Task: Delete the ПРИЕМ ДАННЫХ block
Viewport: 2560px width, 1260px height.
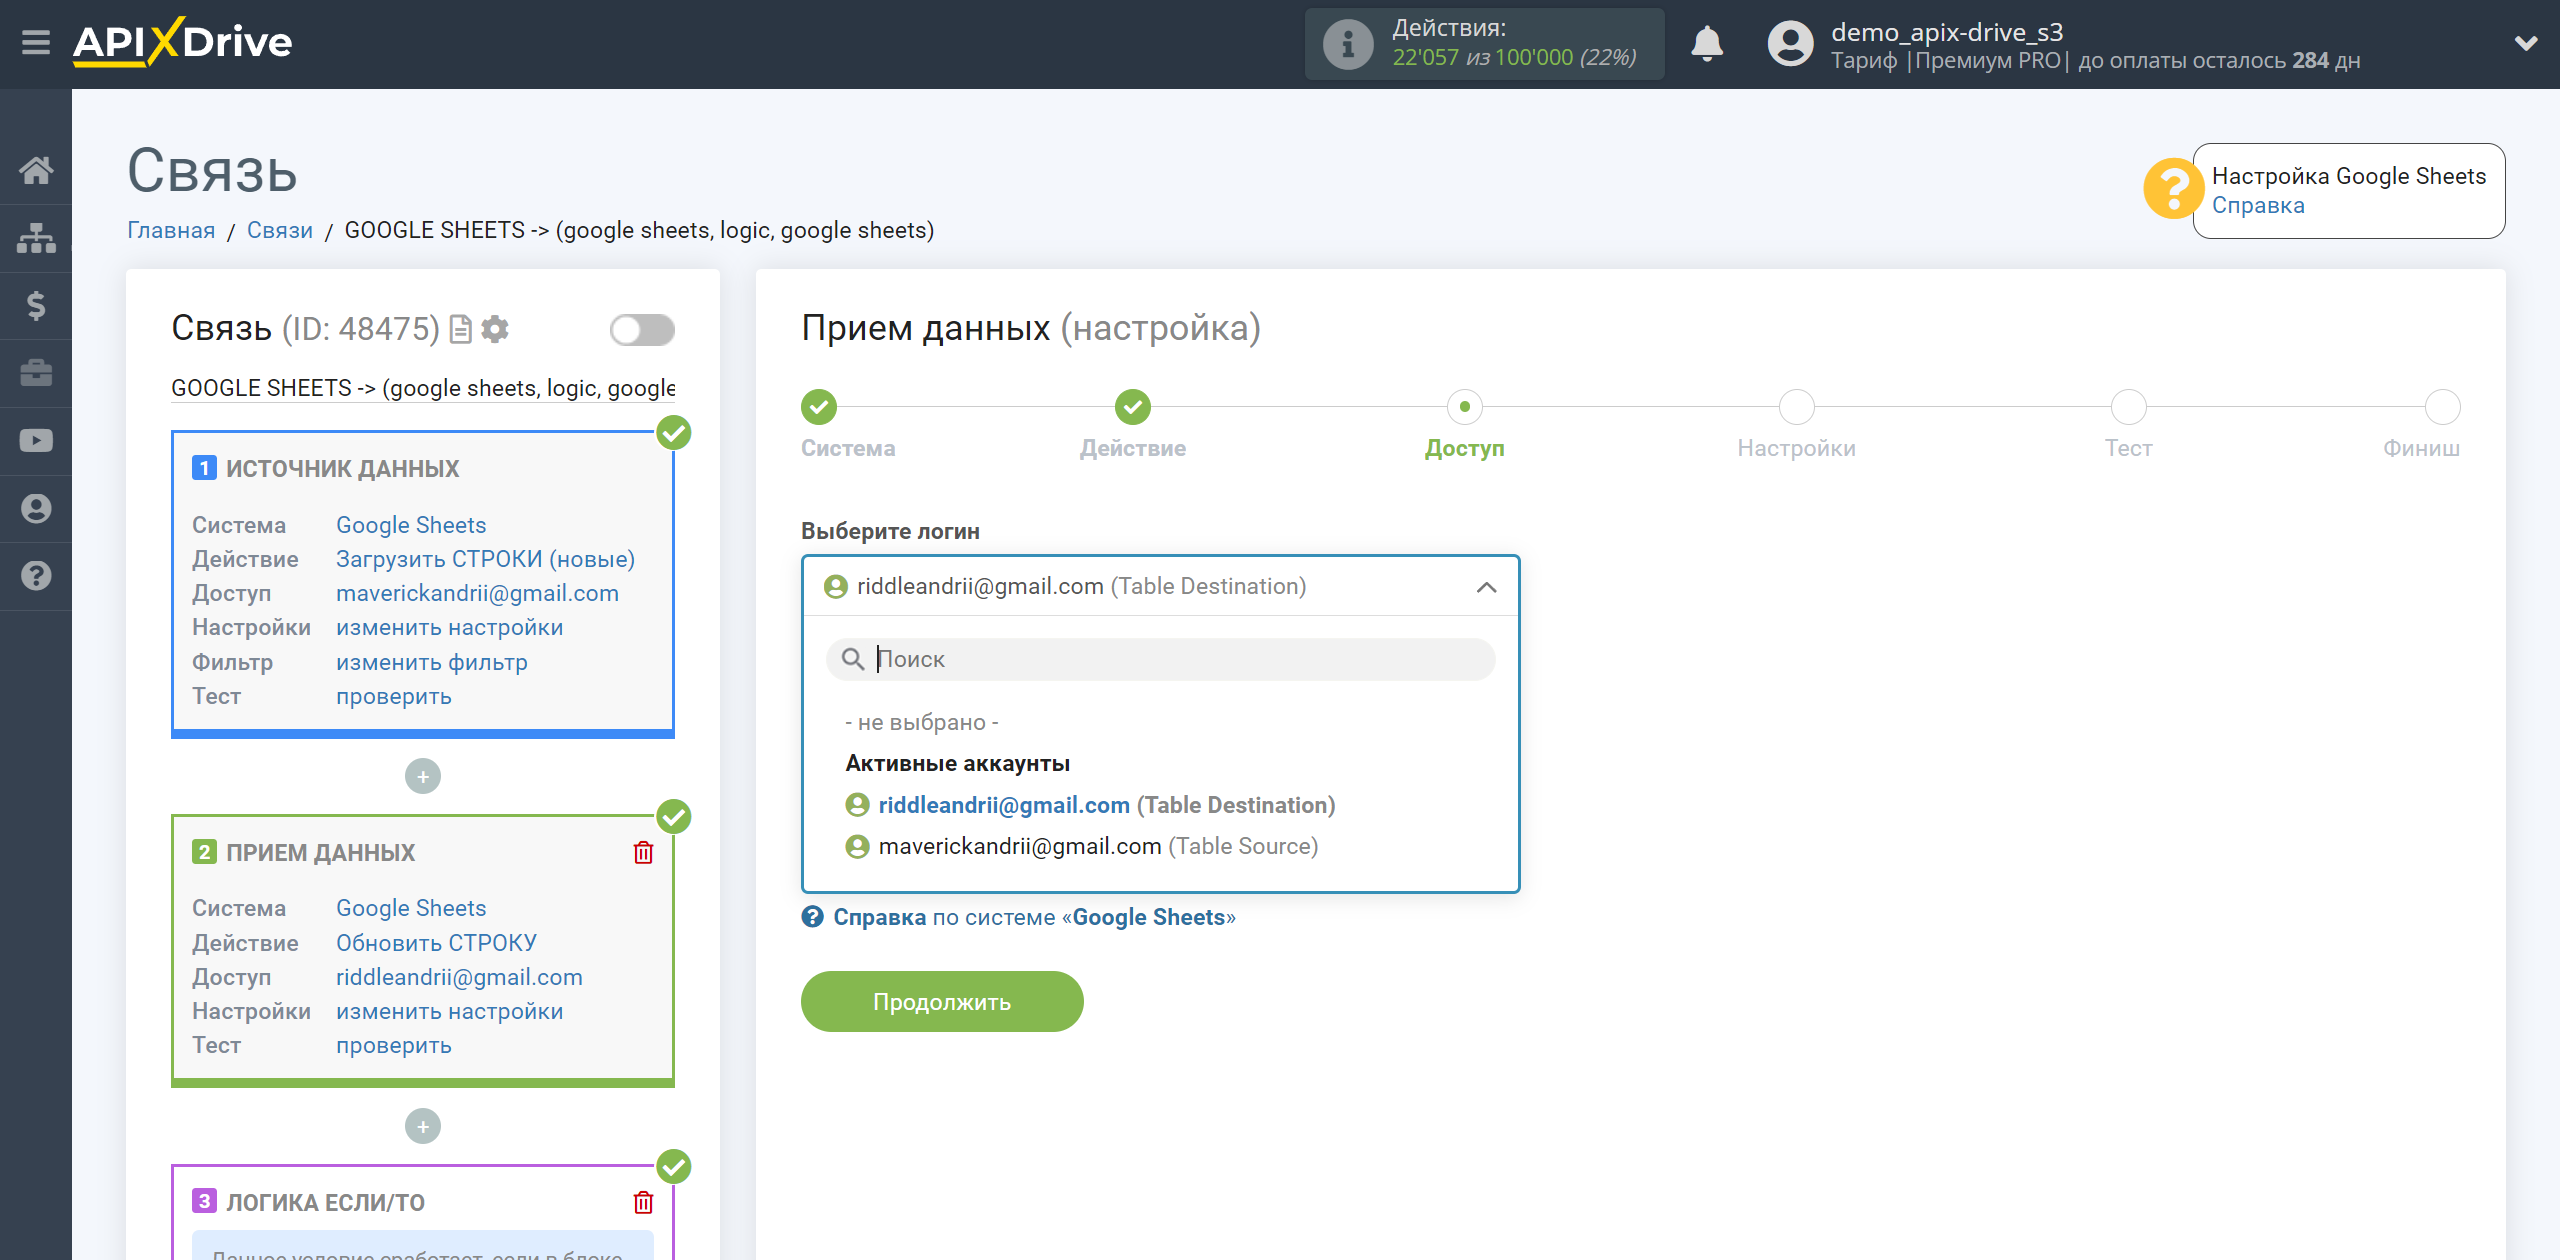Action: [643, 852]
